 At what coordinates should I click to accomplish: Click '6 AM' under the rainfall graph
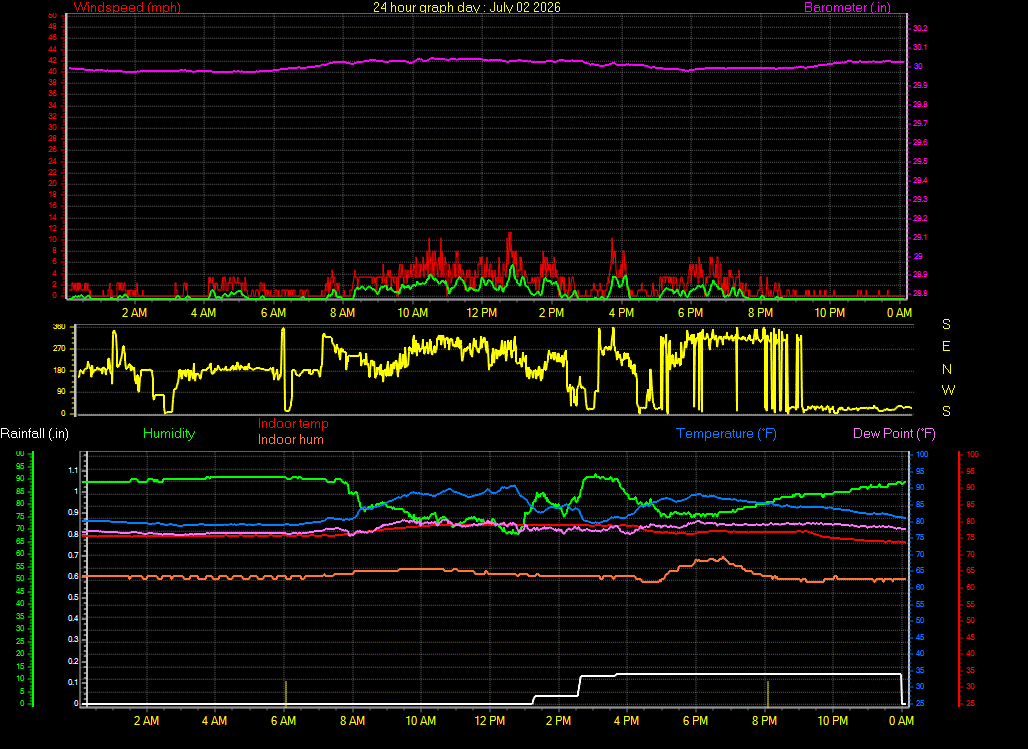(x=283, y=721)
